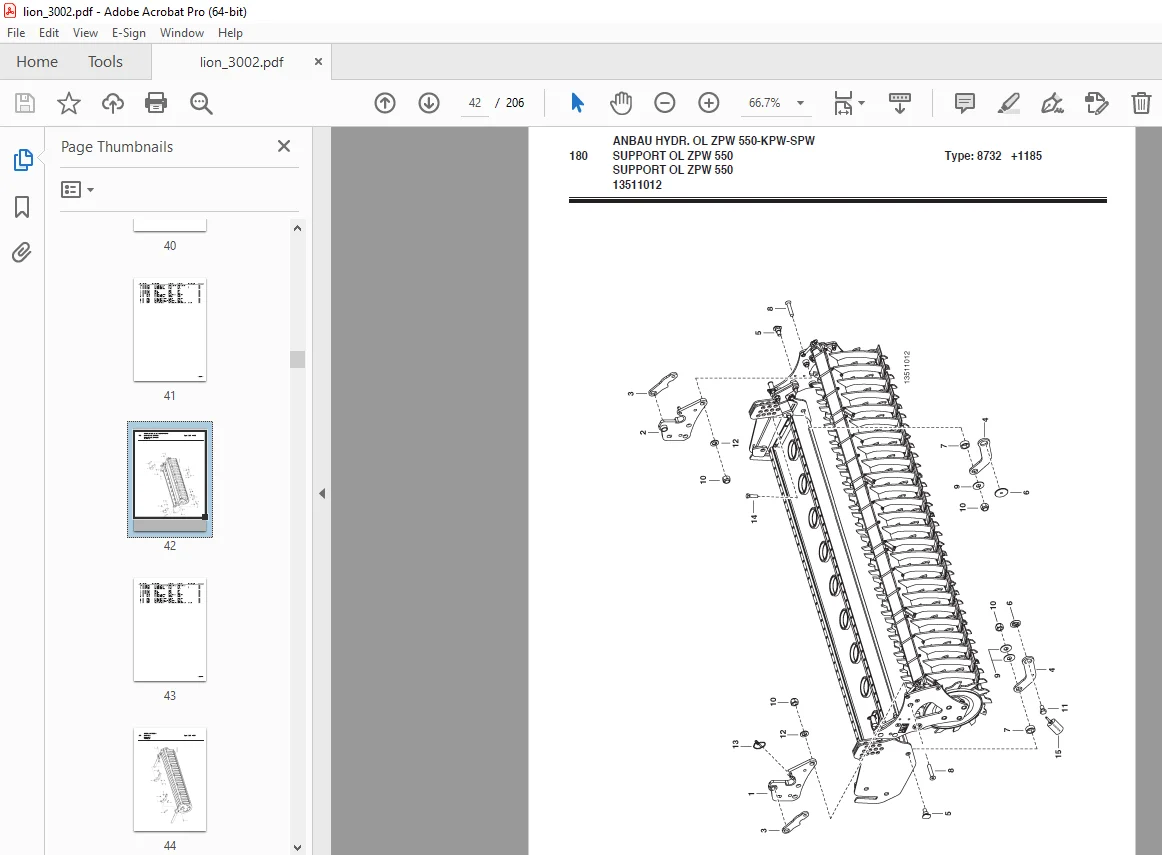Image resolution: width=1162 pixels, height=855 pixels.
Task: Add a comment sticky note
Action: click(965, 103)
